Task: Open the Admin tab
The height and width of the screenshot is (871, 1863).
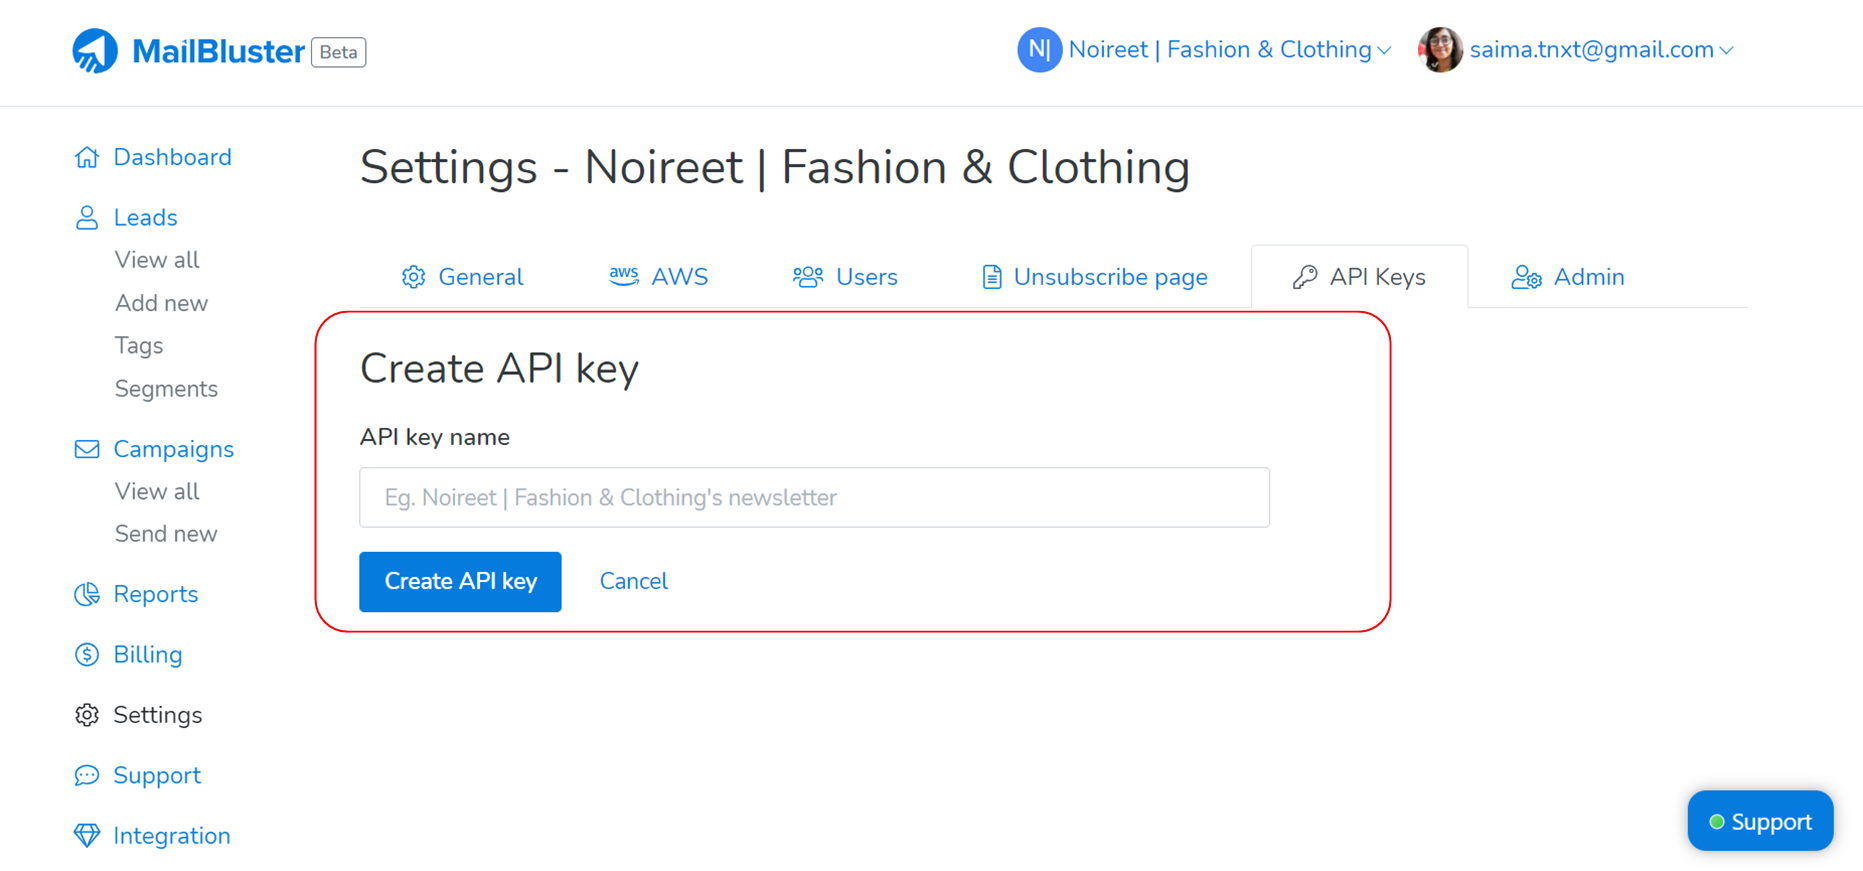Action: click(1568, 277)
